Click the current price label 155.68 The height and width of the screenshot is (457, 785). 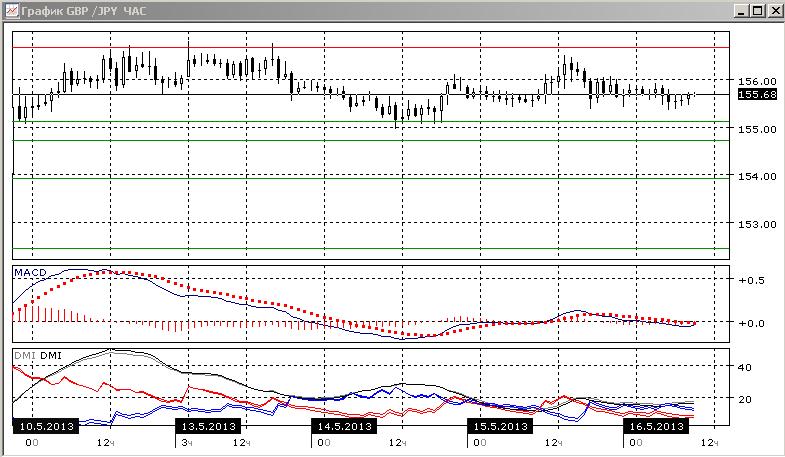(757, 95)
